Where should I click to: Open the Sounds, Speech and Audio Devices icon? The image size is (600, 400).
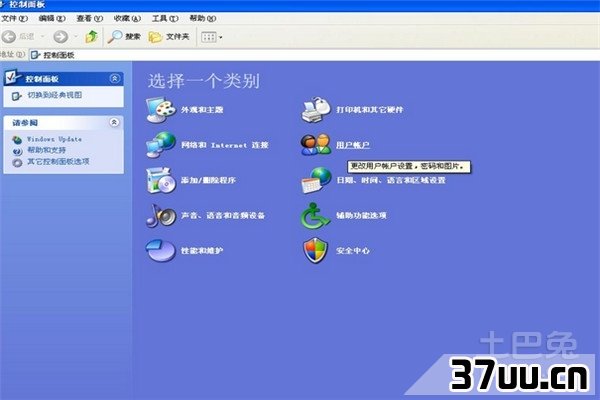(161, 216)
